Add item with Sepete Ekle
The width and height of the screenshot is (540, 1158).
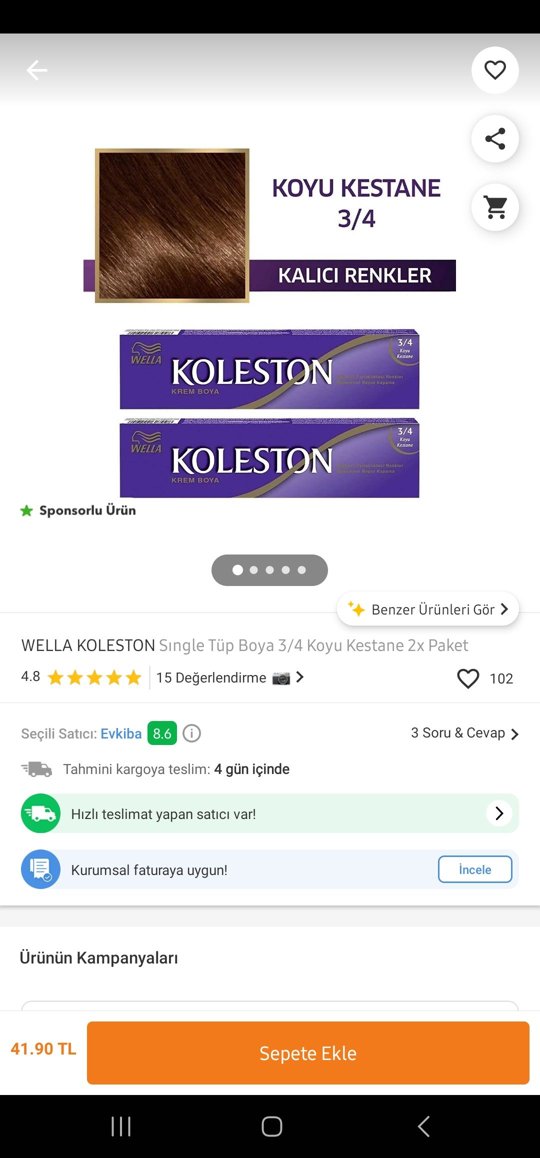[308, 1053]
